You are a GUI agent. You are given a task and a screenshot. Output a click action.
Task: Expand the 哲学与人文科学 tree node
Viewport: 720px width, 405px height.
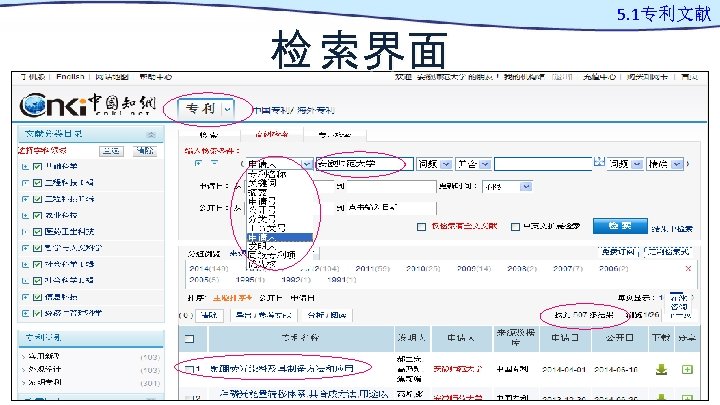tap(25, 248)
